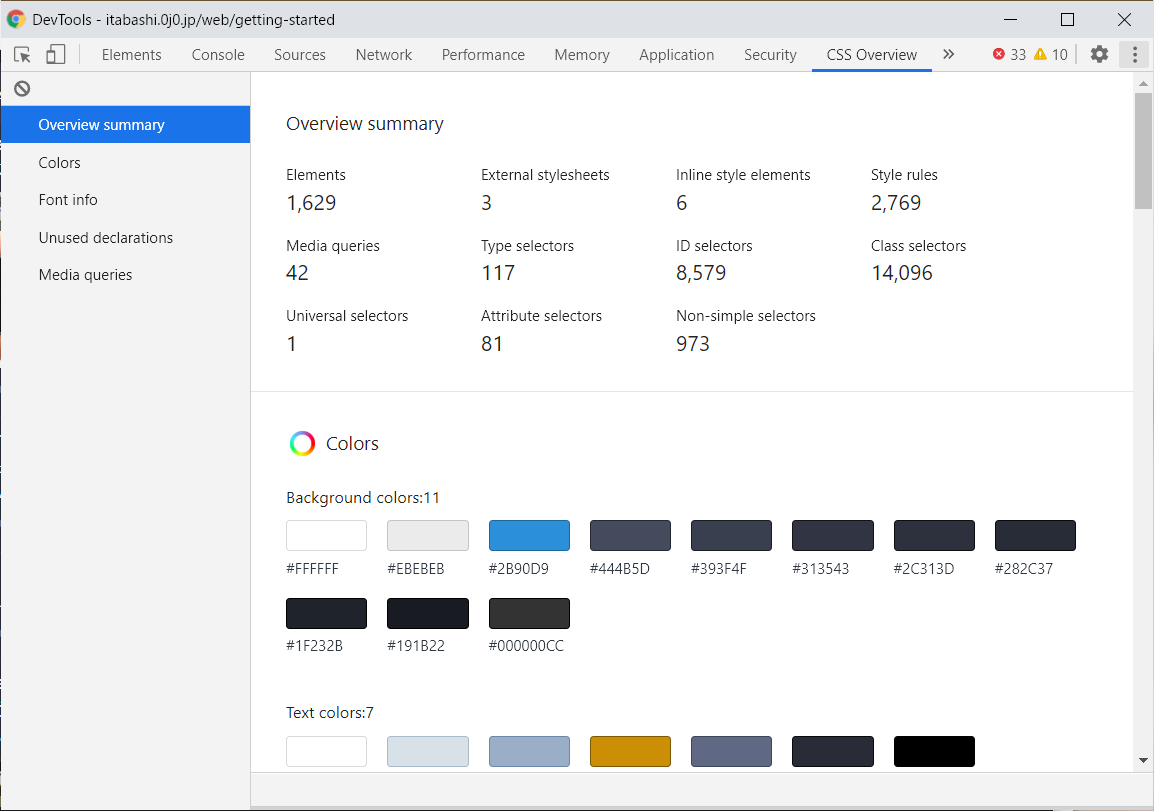Switch to the Elements tab
Screen dimensions: 1154x811
tap(131, 55)
